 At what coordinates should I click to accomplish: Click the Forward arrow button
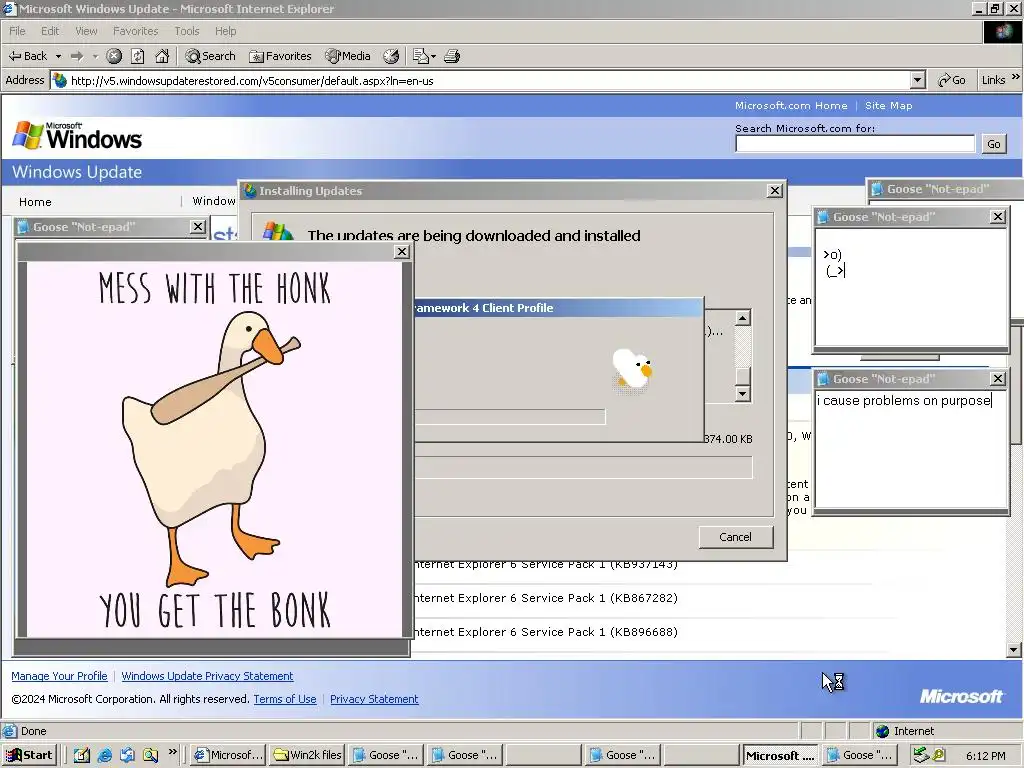pyautogui.click(x=77, y=56)
